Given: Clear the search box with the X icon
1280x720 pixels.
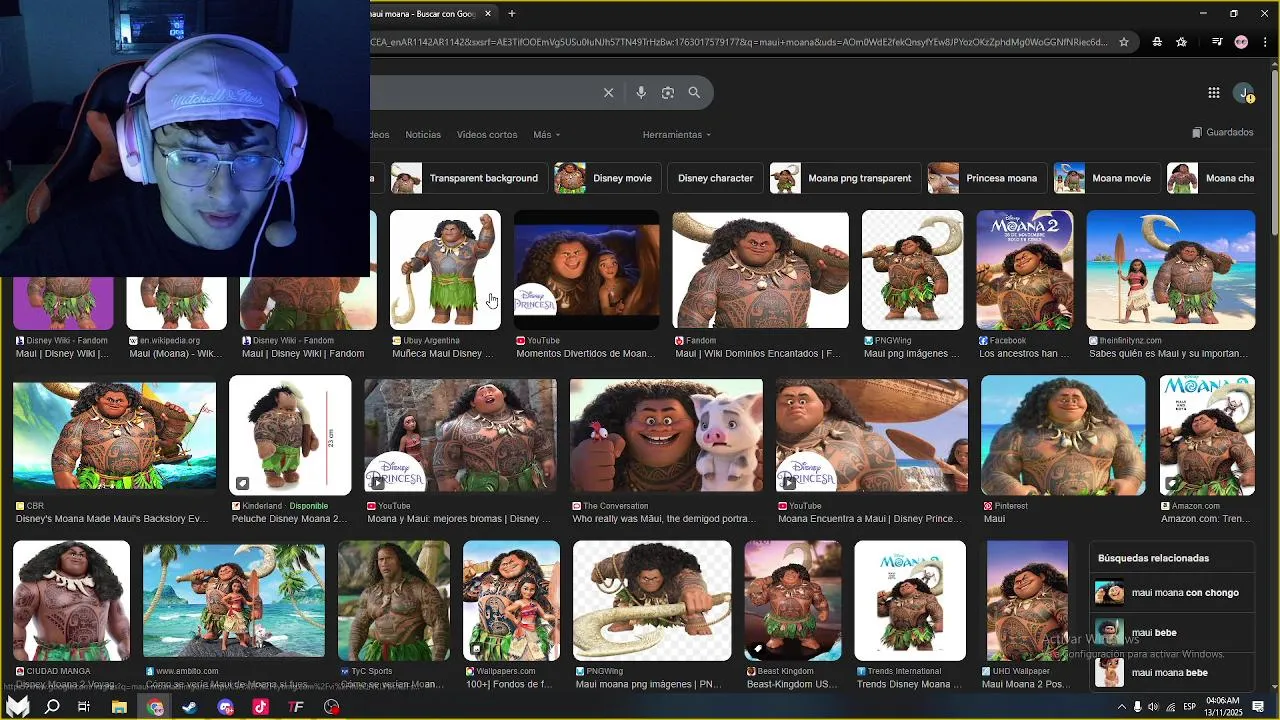Looking at the screenshot, I should 608,93.
